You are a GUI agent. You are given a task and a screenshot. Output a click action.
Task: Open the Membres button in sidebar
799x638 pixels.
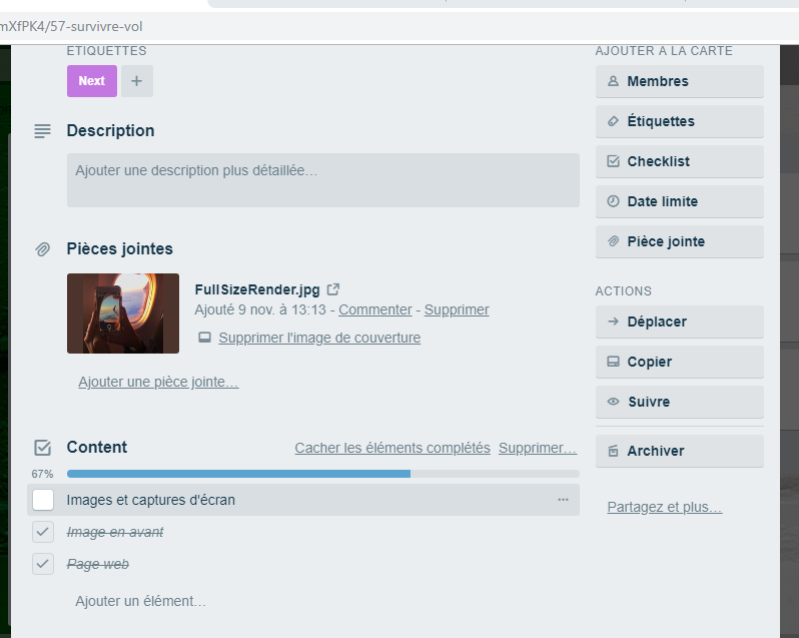click(680, 81)
